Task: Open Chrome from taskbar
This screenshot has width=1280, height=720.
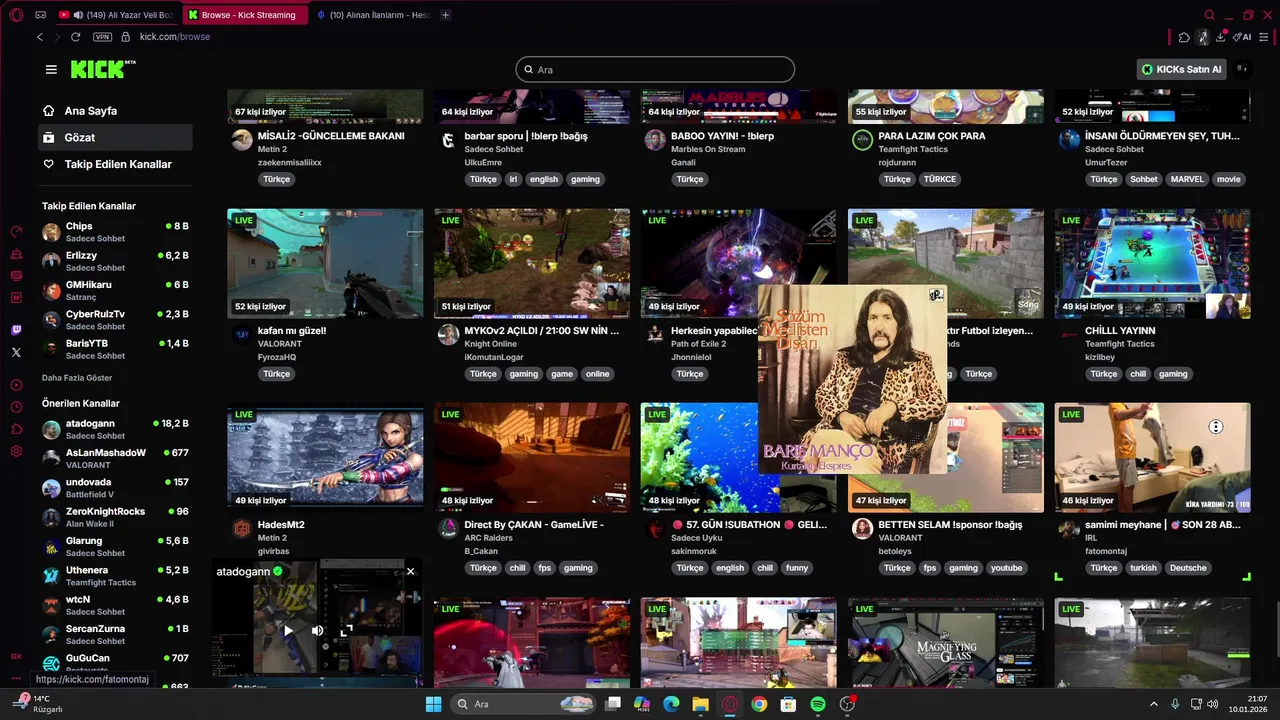Action: coord(759,704)
